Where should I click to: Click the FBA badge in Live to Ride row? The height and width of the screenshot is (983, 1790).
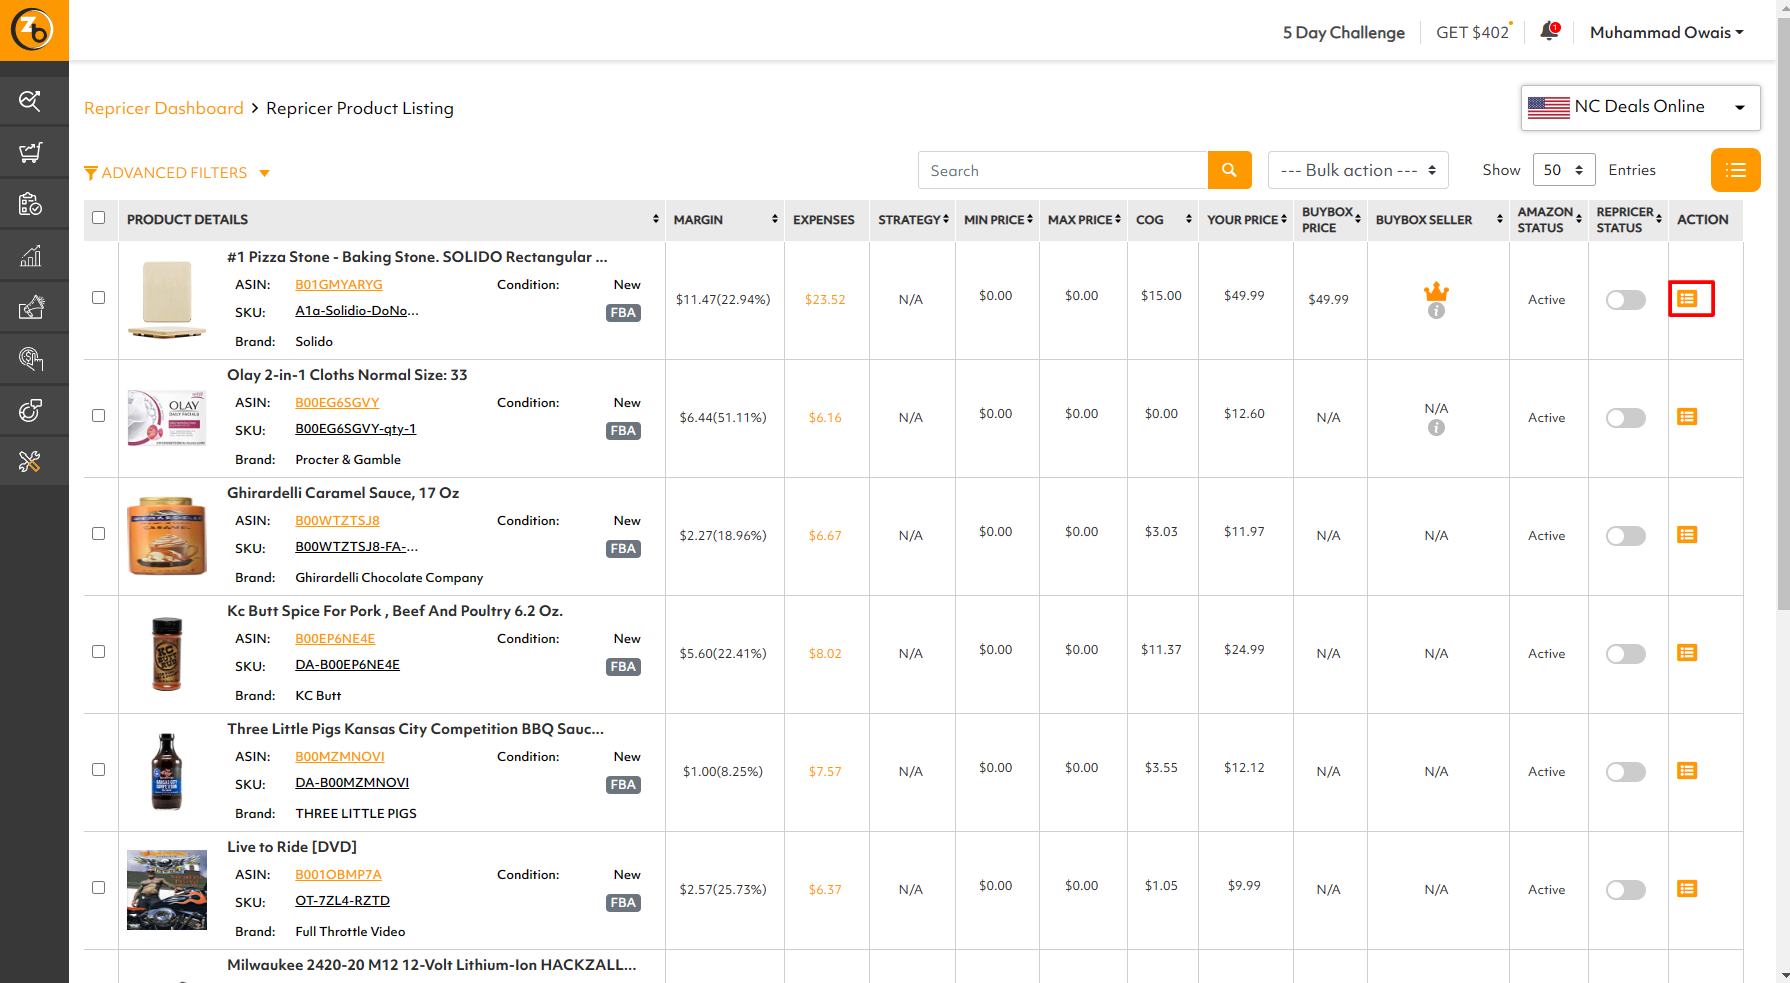click(623, 903)
